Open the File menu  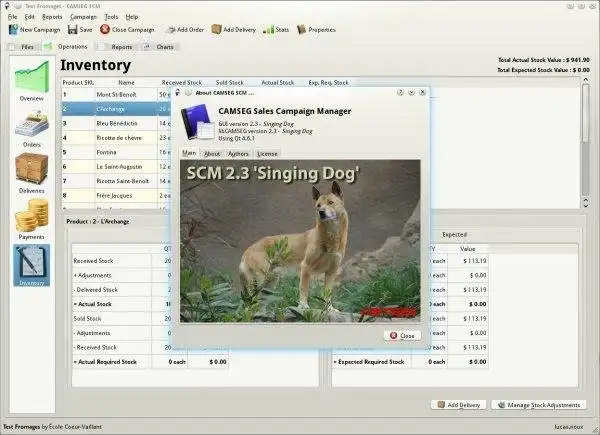pyautogui.click(x=12, y=17)
